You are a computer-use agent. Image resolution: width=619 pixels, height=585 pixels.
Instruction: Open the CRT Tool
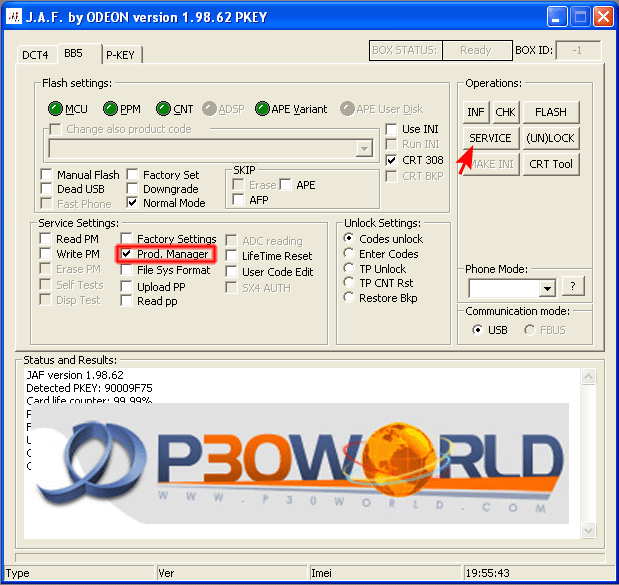tap(551, 164)
